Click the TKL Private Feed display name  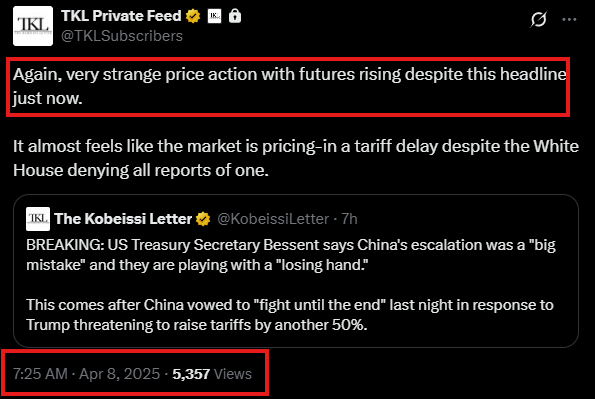click(121, 16)
